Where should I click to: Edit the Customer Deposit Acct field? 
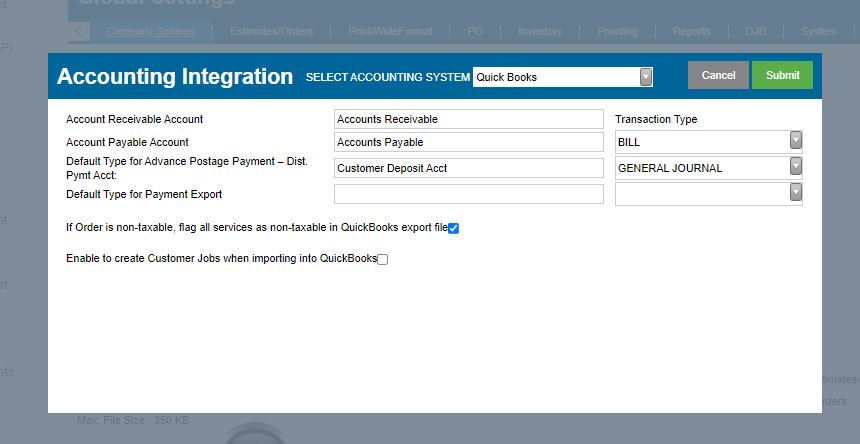pyautogui.click(x=468, y=168)
